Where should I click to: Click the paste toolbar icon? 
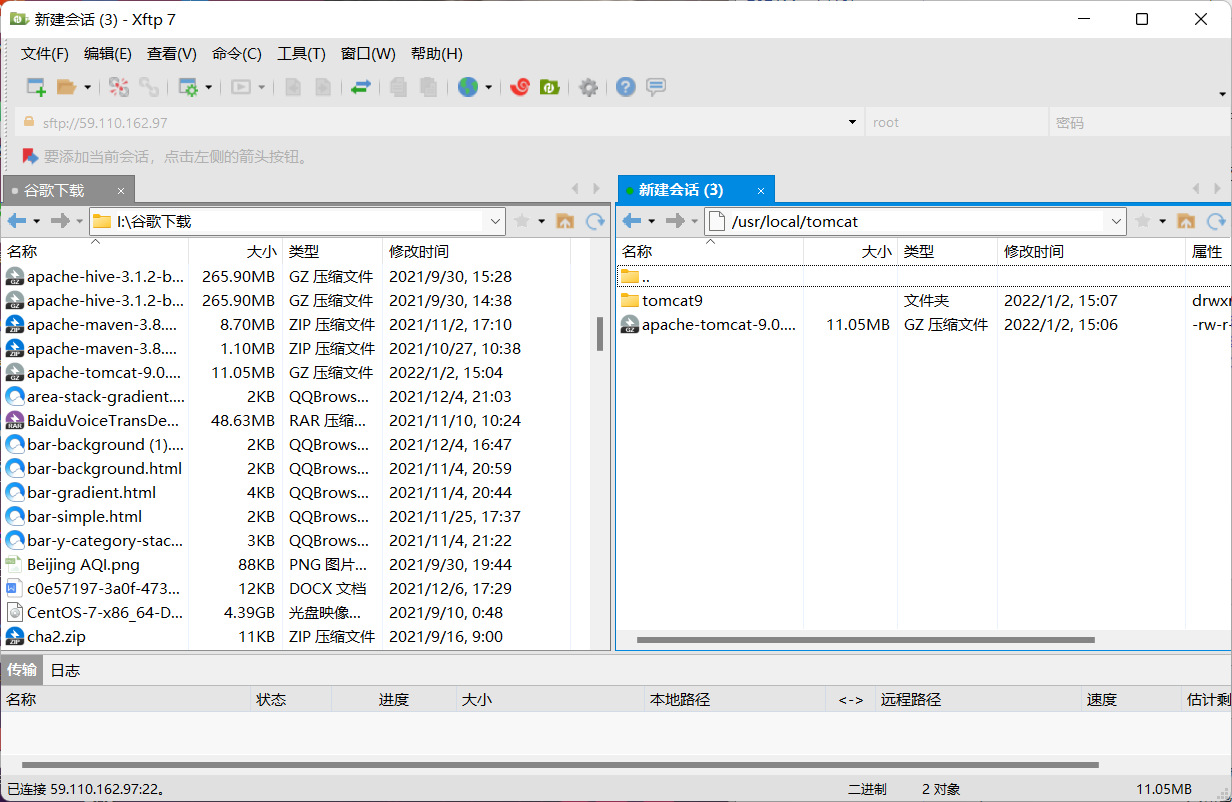tap(428, 87)
